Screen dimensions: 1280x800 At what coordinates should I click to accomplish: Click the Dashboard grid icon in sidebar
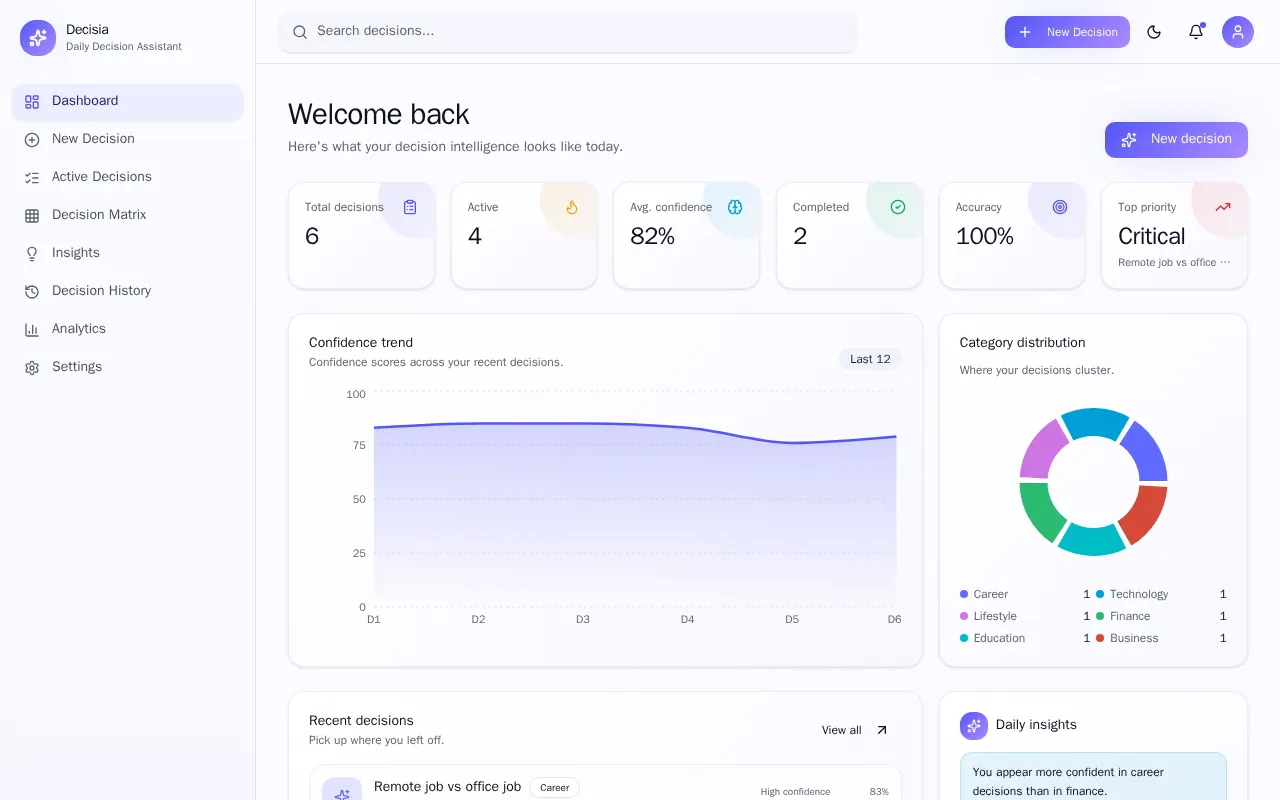click(x=32, y=101)
